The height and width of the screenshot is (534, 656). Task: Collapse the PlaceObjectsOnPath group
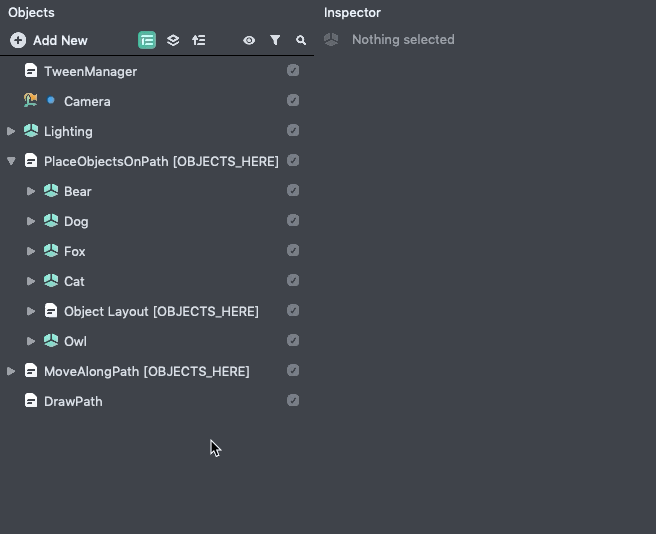tap(11, 161)
